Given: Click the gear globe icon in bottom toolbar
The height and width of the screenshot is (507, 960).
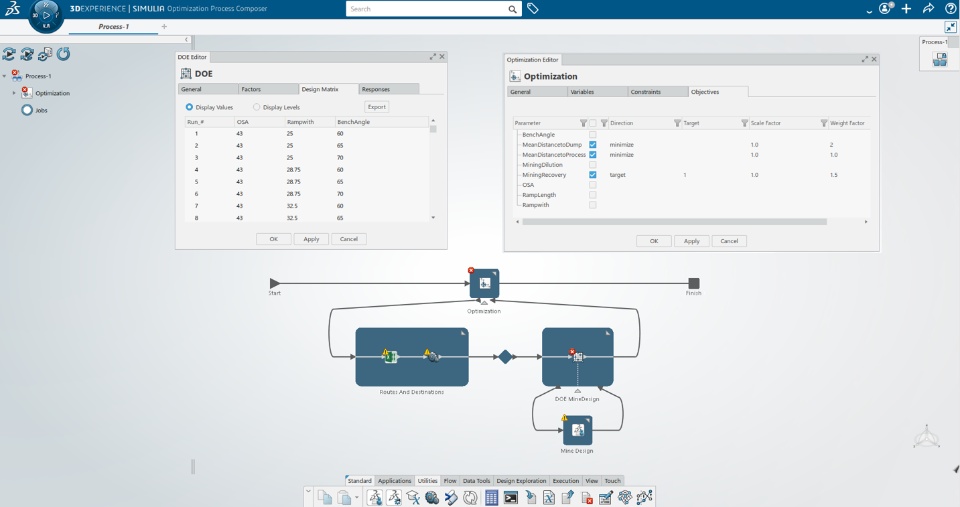Looking at the screenshot, I should [432, 497].
